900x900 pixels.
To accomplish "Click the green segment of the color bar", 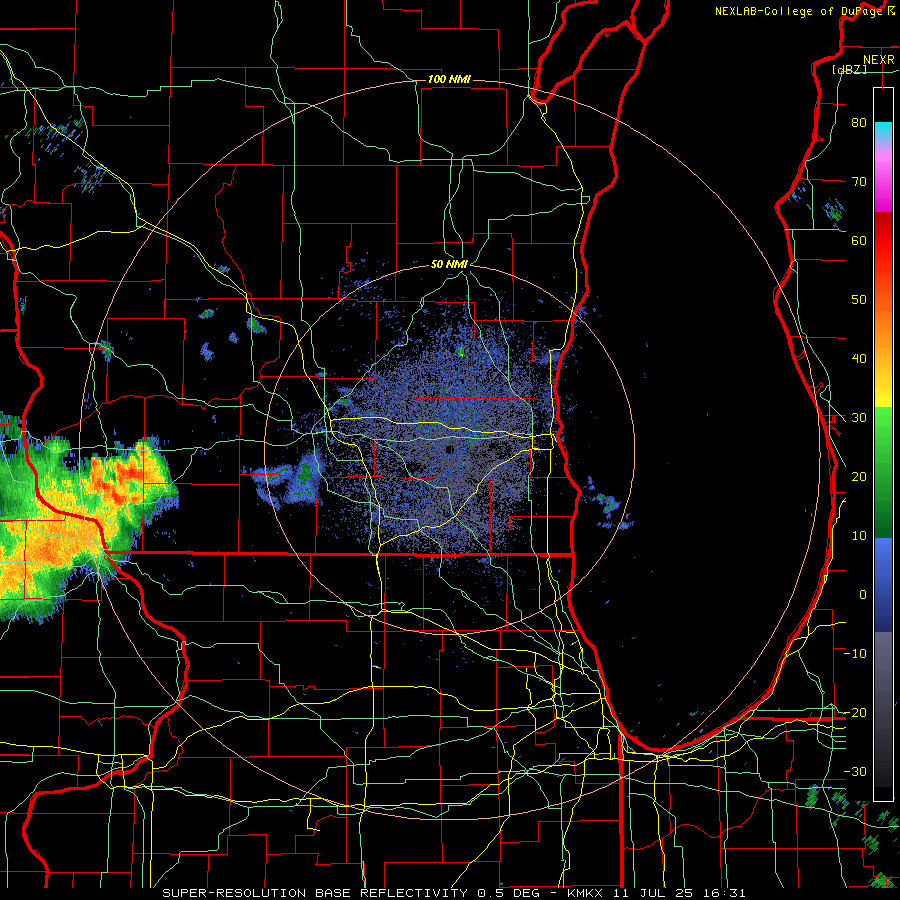I will pos(883,472).
